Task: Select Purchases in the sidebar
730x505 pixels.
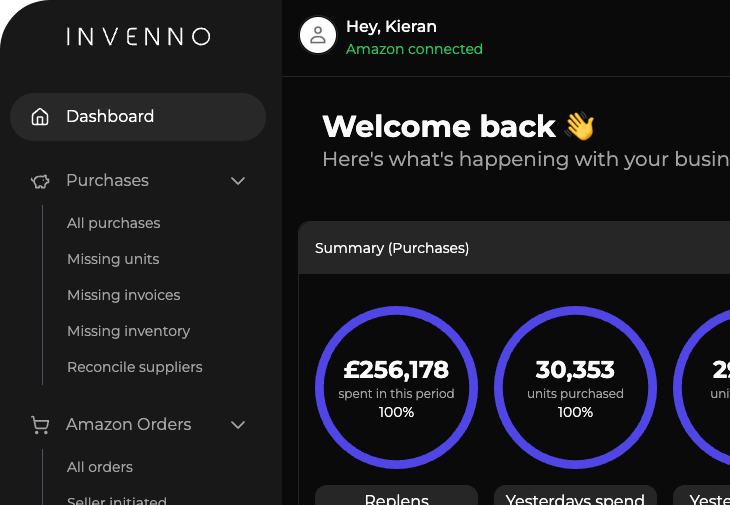Action: [x=108, y=181]
